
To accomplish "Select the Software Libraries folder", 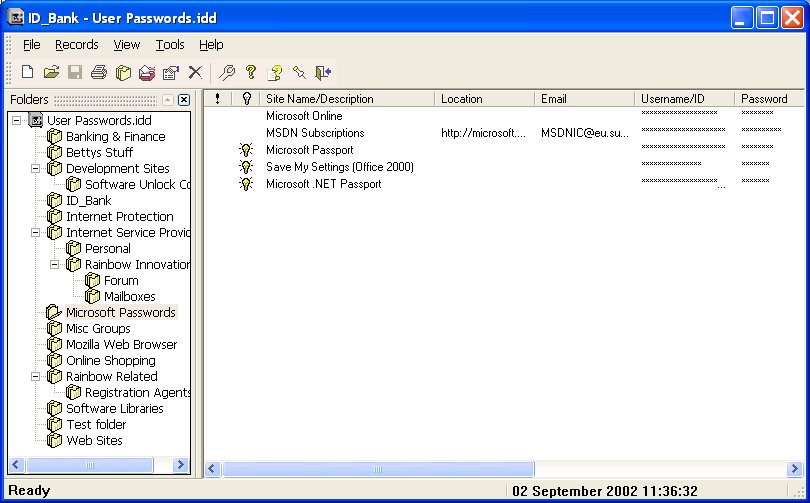I will coord(115,408).
